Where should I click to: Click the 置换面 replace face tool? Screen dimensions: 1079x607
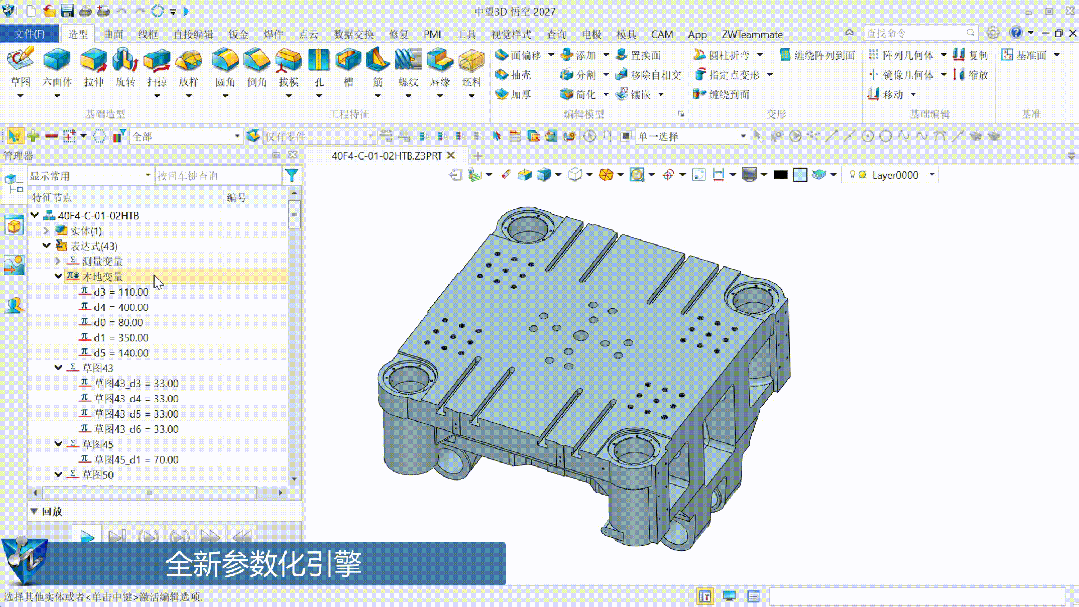click(x=639, y=55)
